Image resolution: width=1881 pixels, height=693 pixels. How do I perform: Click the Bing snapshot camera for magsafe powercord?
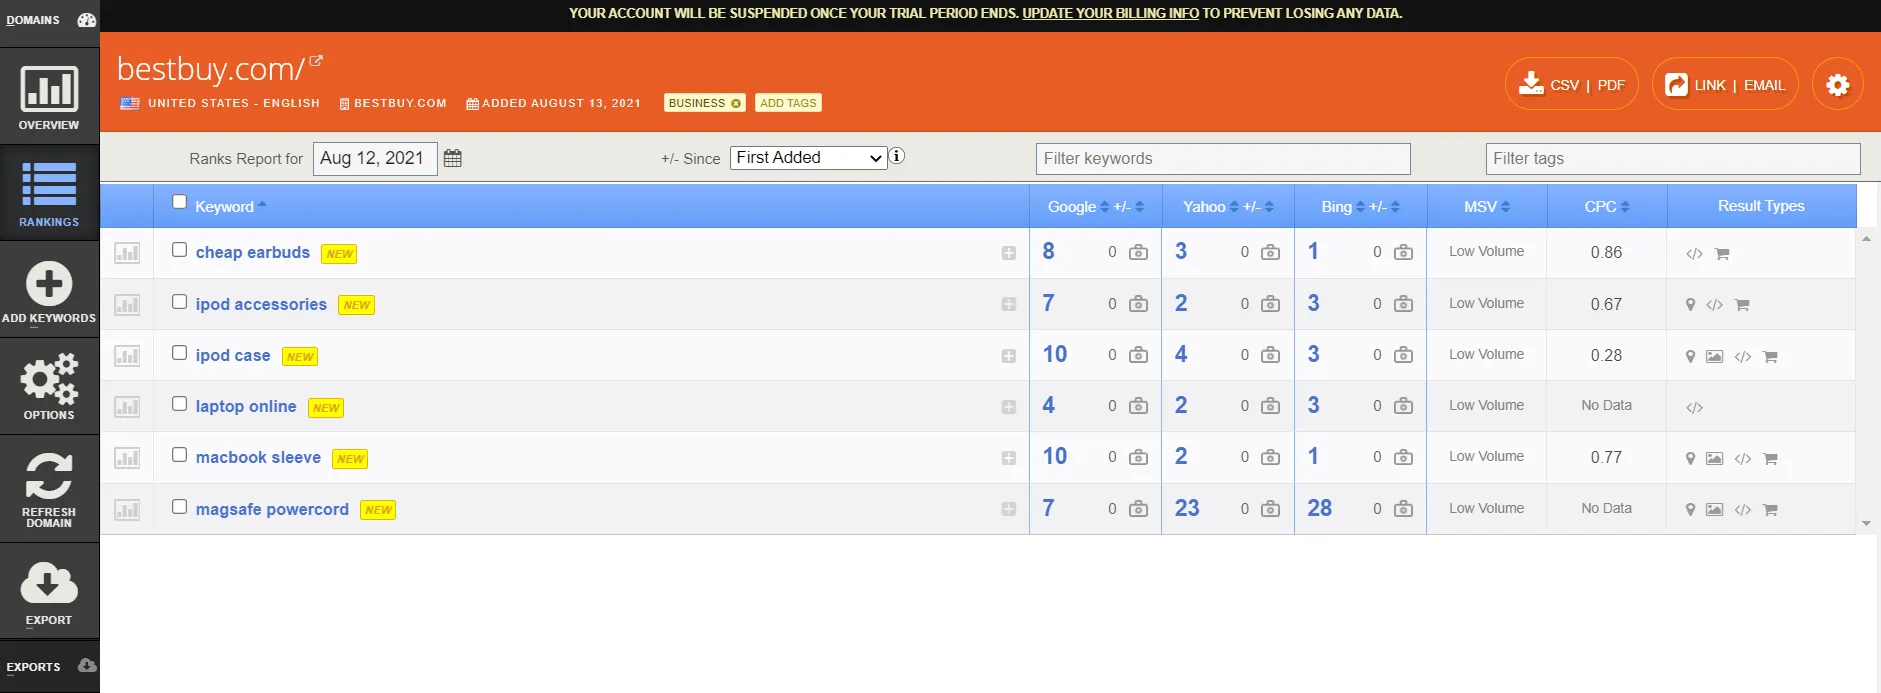coord(1403,509)
